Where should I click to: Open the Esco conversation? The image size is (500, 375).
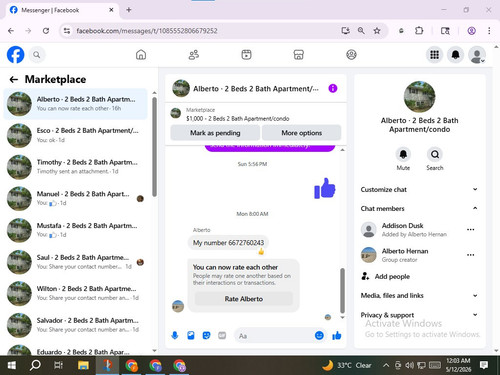coord(75,135)
